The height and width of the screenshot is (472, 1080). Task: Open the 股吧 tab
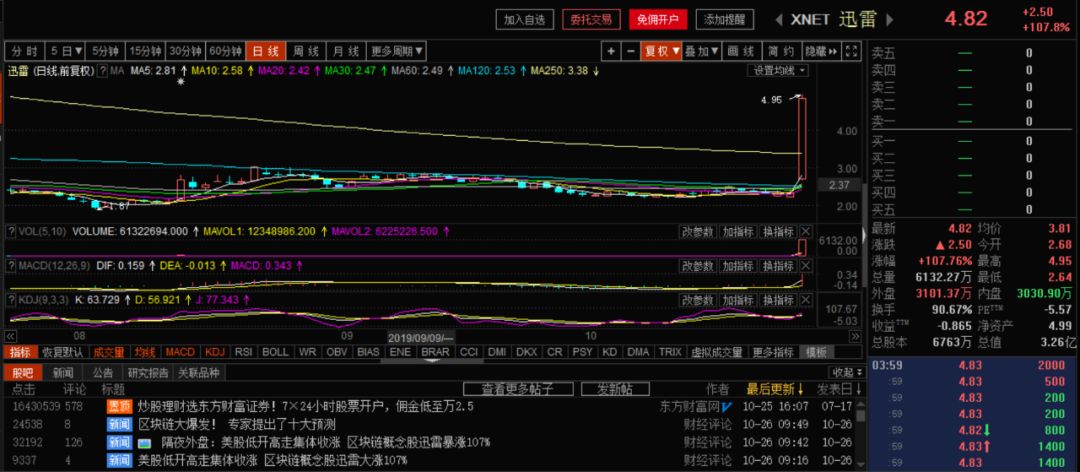coord(23,373)
